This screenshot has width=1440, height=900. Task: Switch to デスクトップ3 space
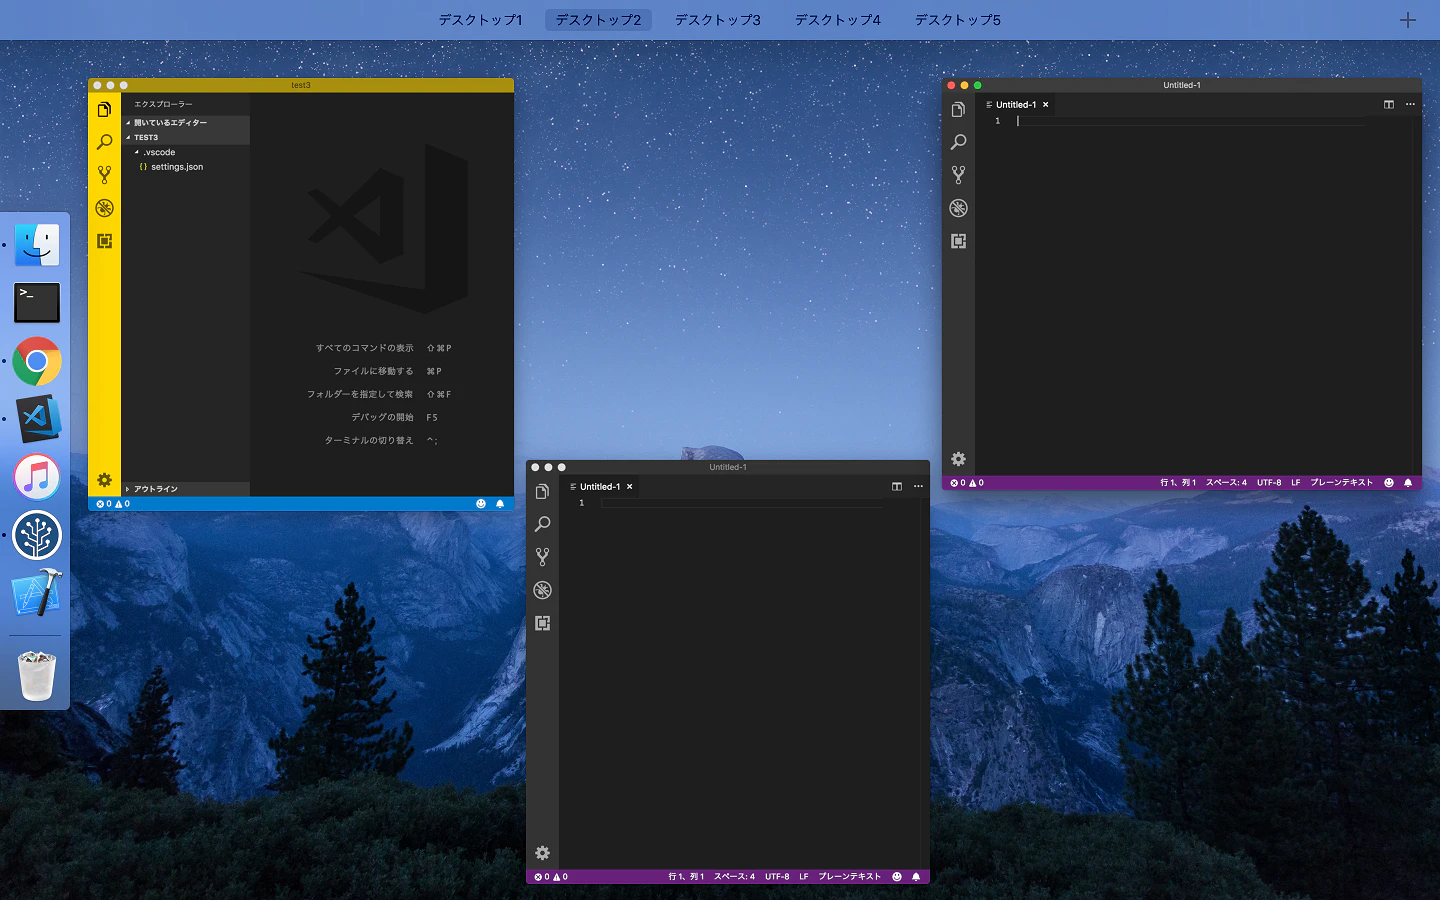pos(718,20)
